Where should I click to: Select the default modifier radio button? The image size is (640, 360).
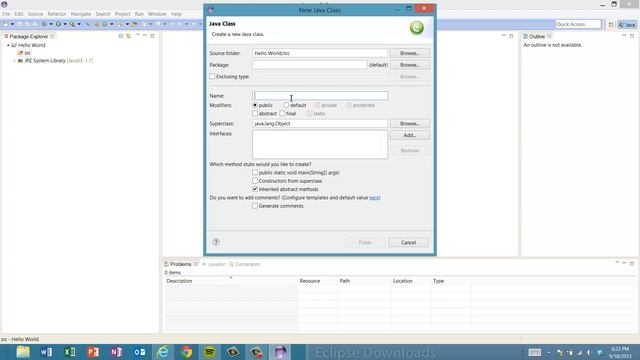[286, 105]
